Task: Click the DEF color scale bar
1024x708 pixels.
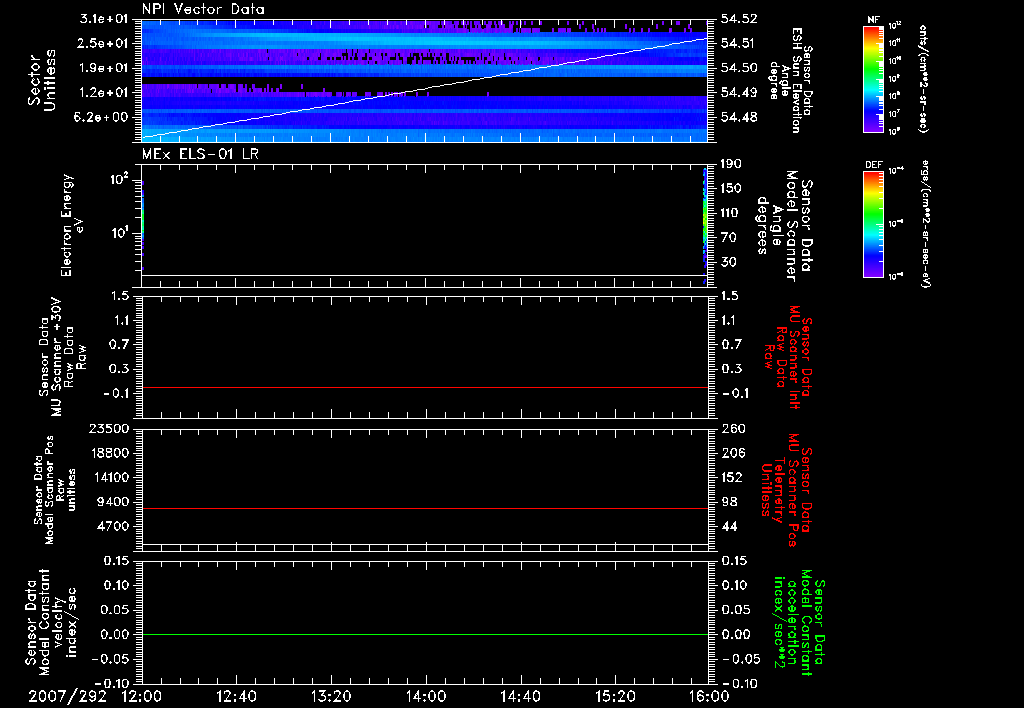Action: (873, 224)
